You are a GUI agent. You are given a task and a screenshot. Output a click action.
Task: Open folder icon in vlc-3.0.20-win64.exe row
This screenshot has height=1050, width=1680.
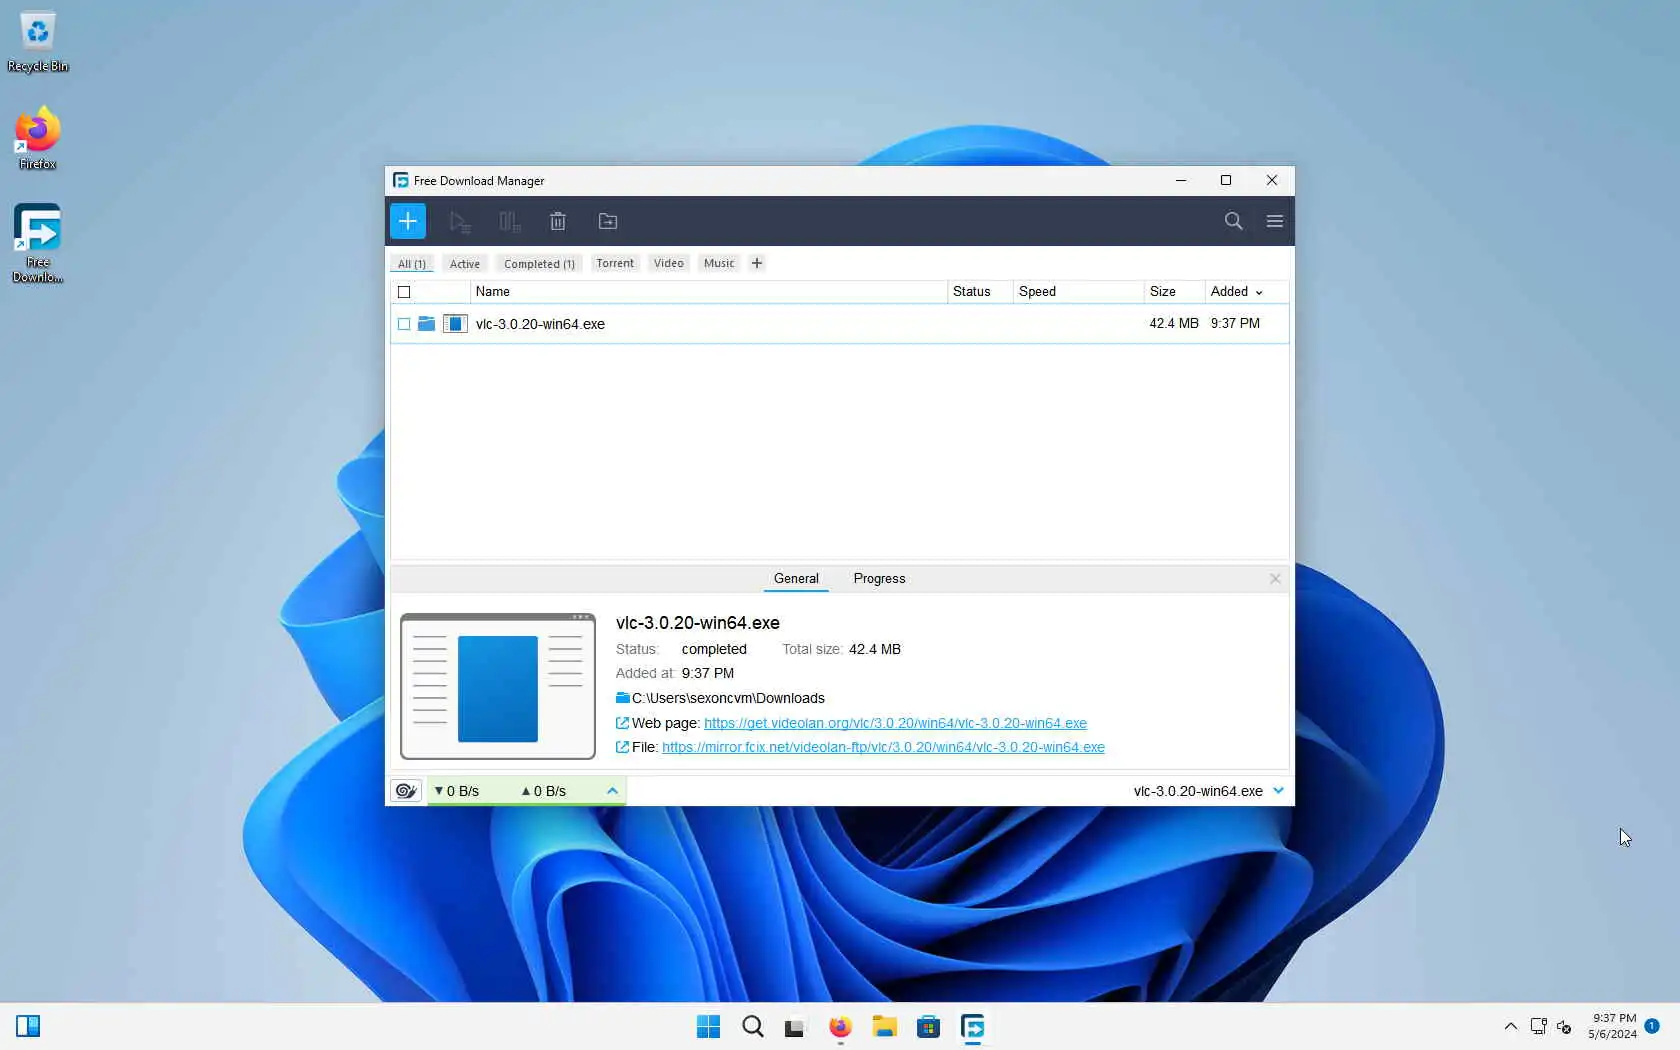[x=426, y=324]
